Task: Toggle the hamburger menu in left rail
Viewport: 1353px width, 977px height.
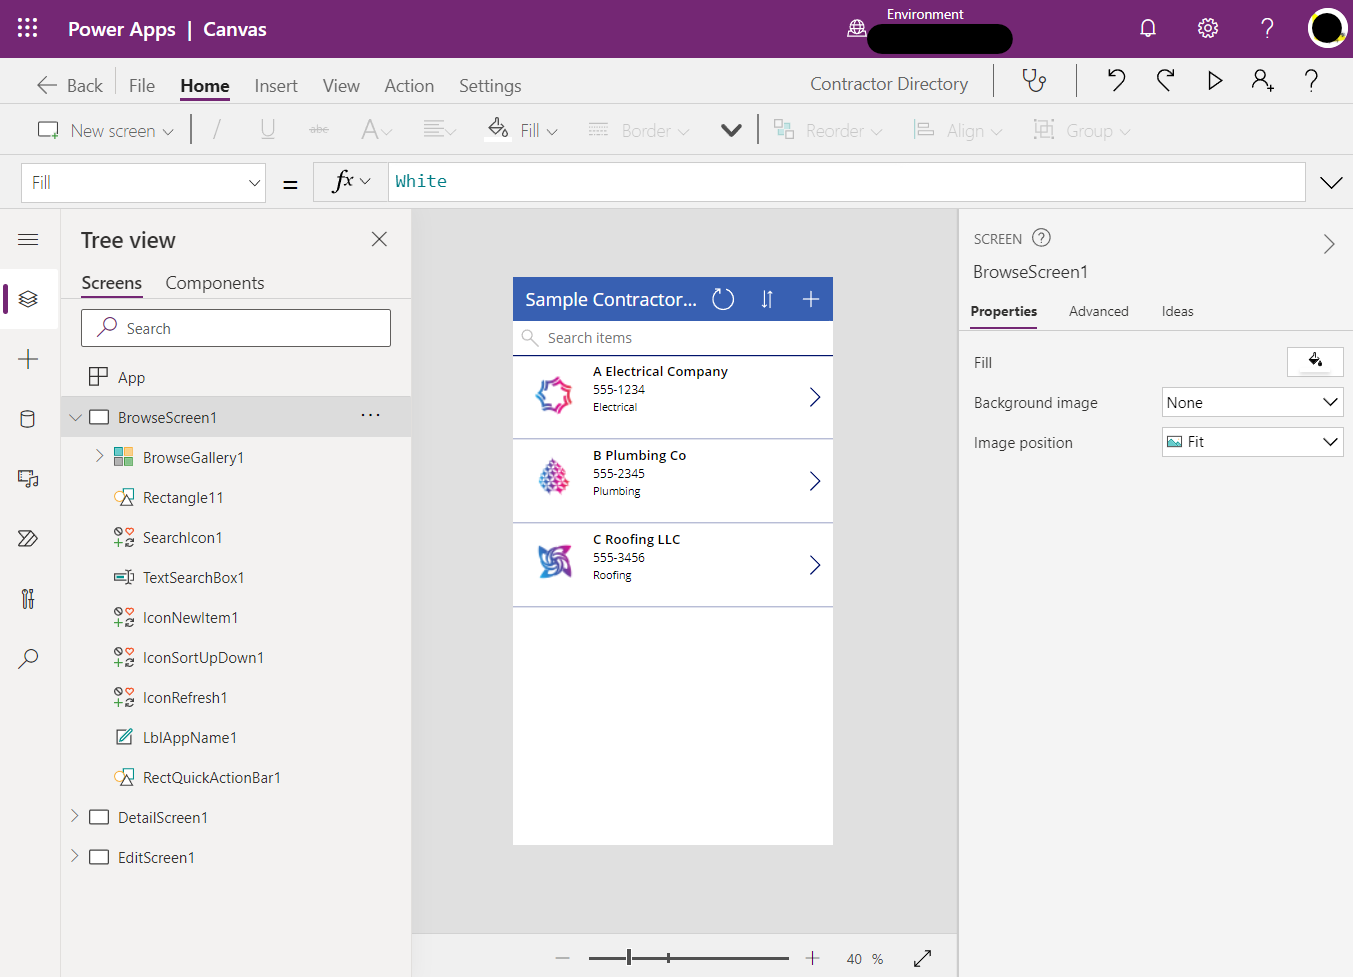Action: [x=28, y=239]
